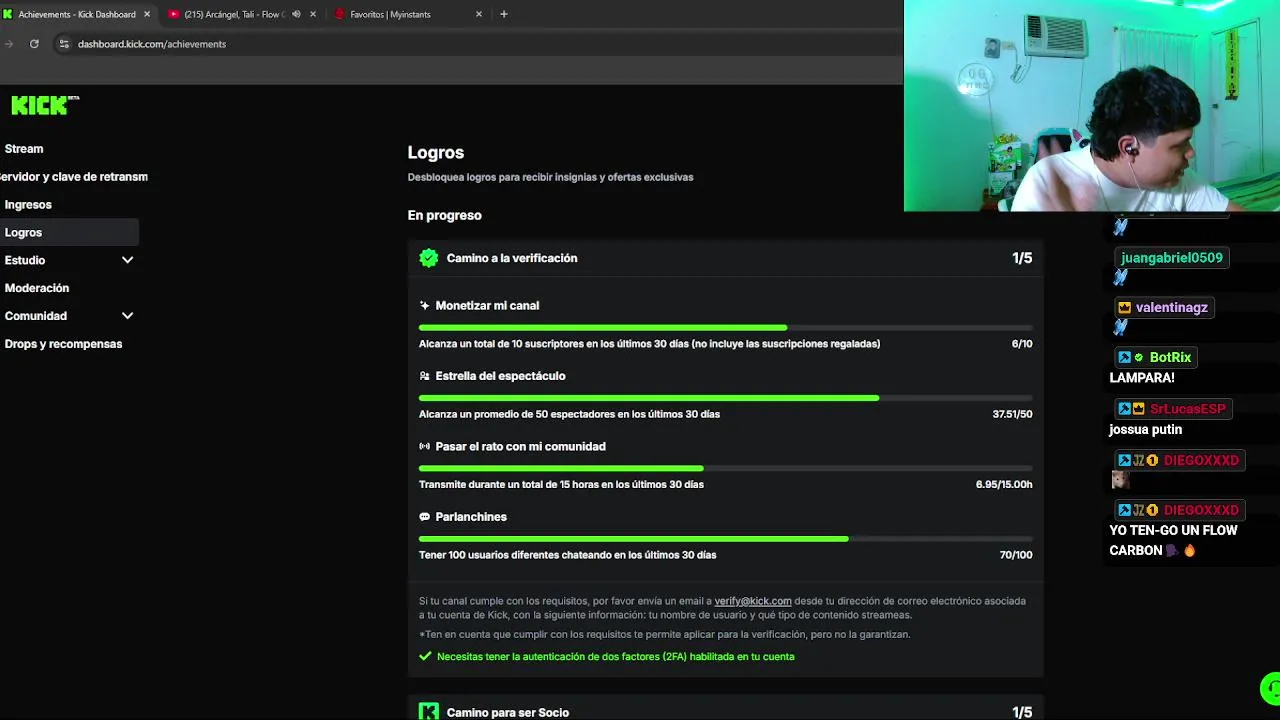The width and height of the screenshot is (1280, 720).
Task: Click the broadcast icon beside Pasar el rato
Action: 425,446
